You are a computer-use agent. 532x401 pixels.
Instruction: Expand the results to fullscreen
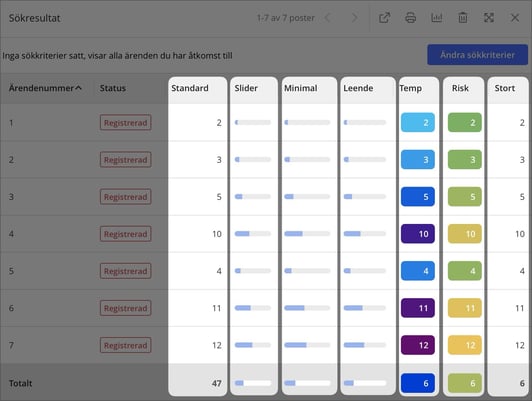click(489, 18)
